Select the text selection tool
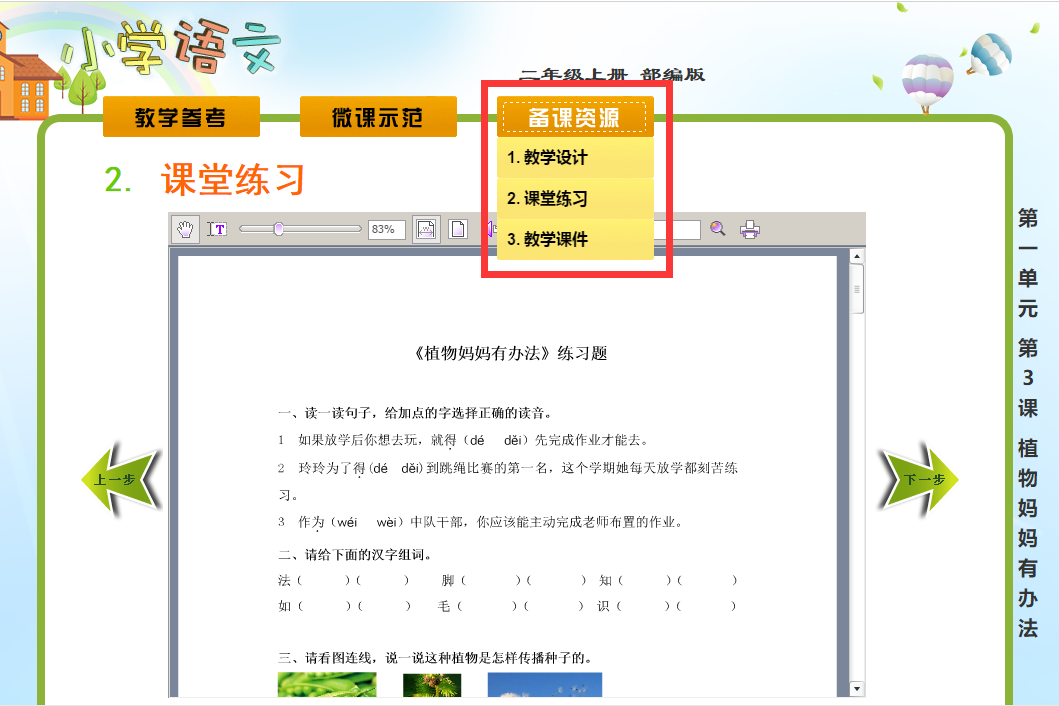 click(x=217, y=230)
